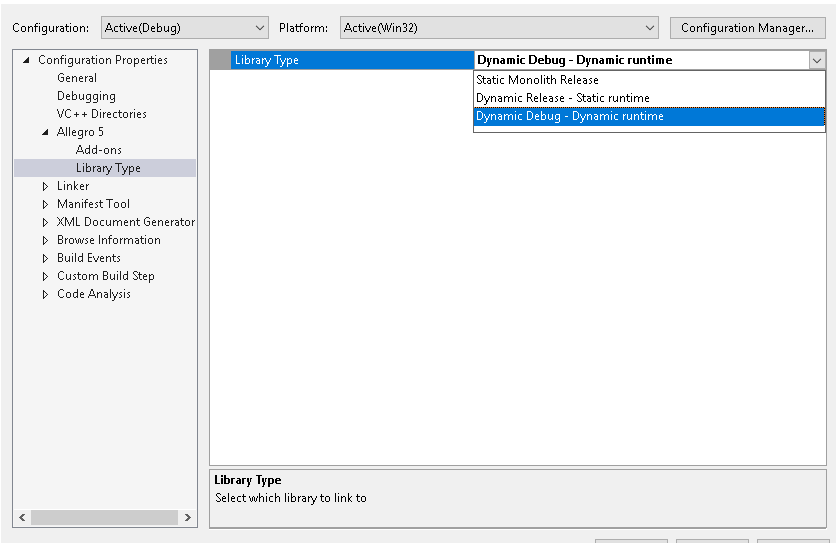This screenshot has height=543, width=836.
Task: Open VC++ Directories settings
Action: coord(101,114)
